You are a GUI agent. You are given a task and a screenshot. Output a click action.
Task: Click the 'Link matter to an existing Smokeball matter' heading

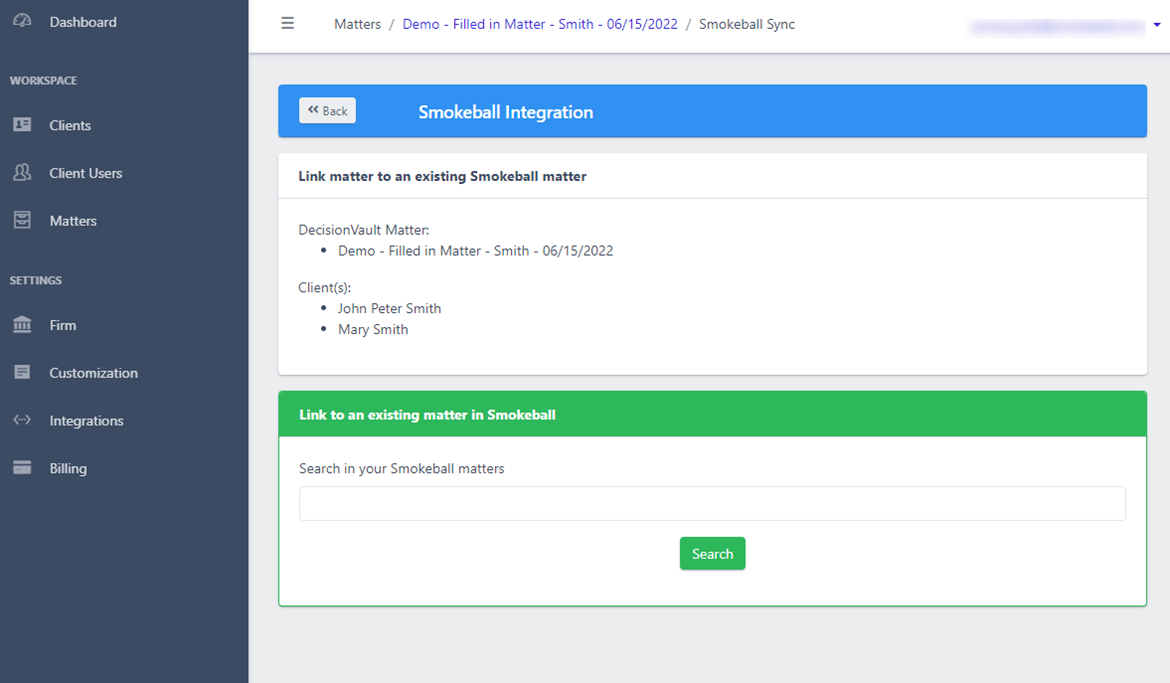pos(442,176)
